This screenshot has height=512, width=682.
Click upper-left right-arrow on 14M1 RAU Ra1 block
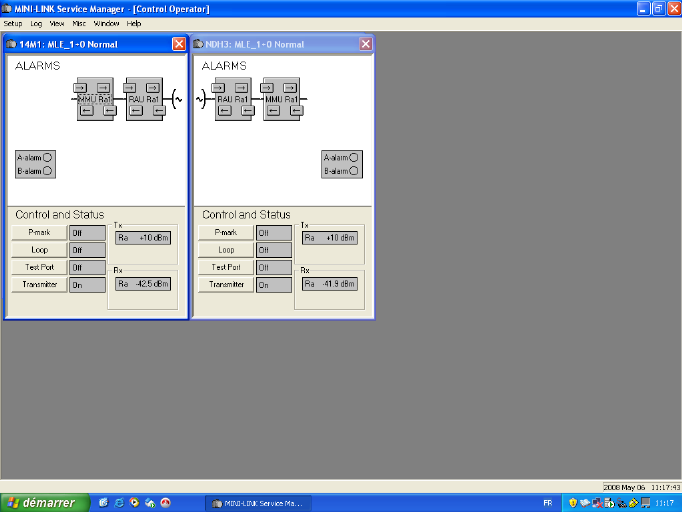tap(130, 88)
